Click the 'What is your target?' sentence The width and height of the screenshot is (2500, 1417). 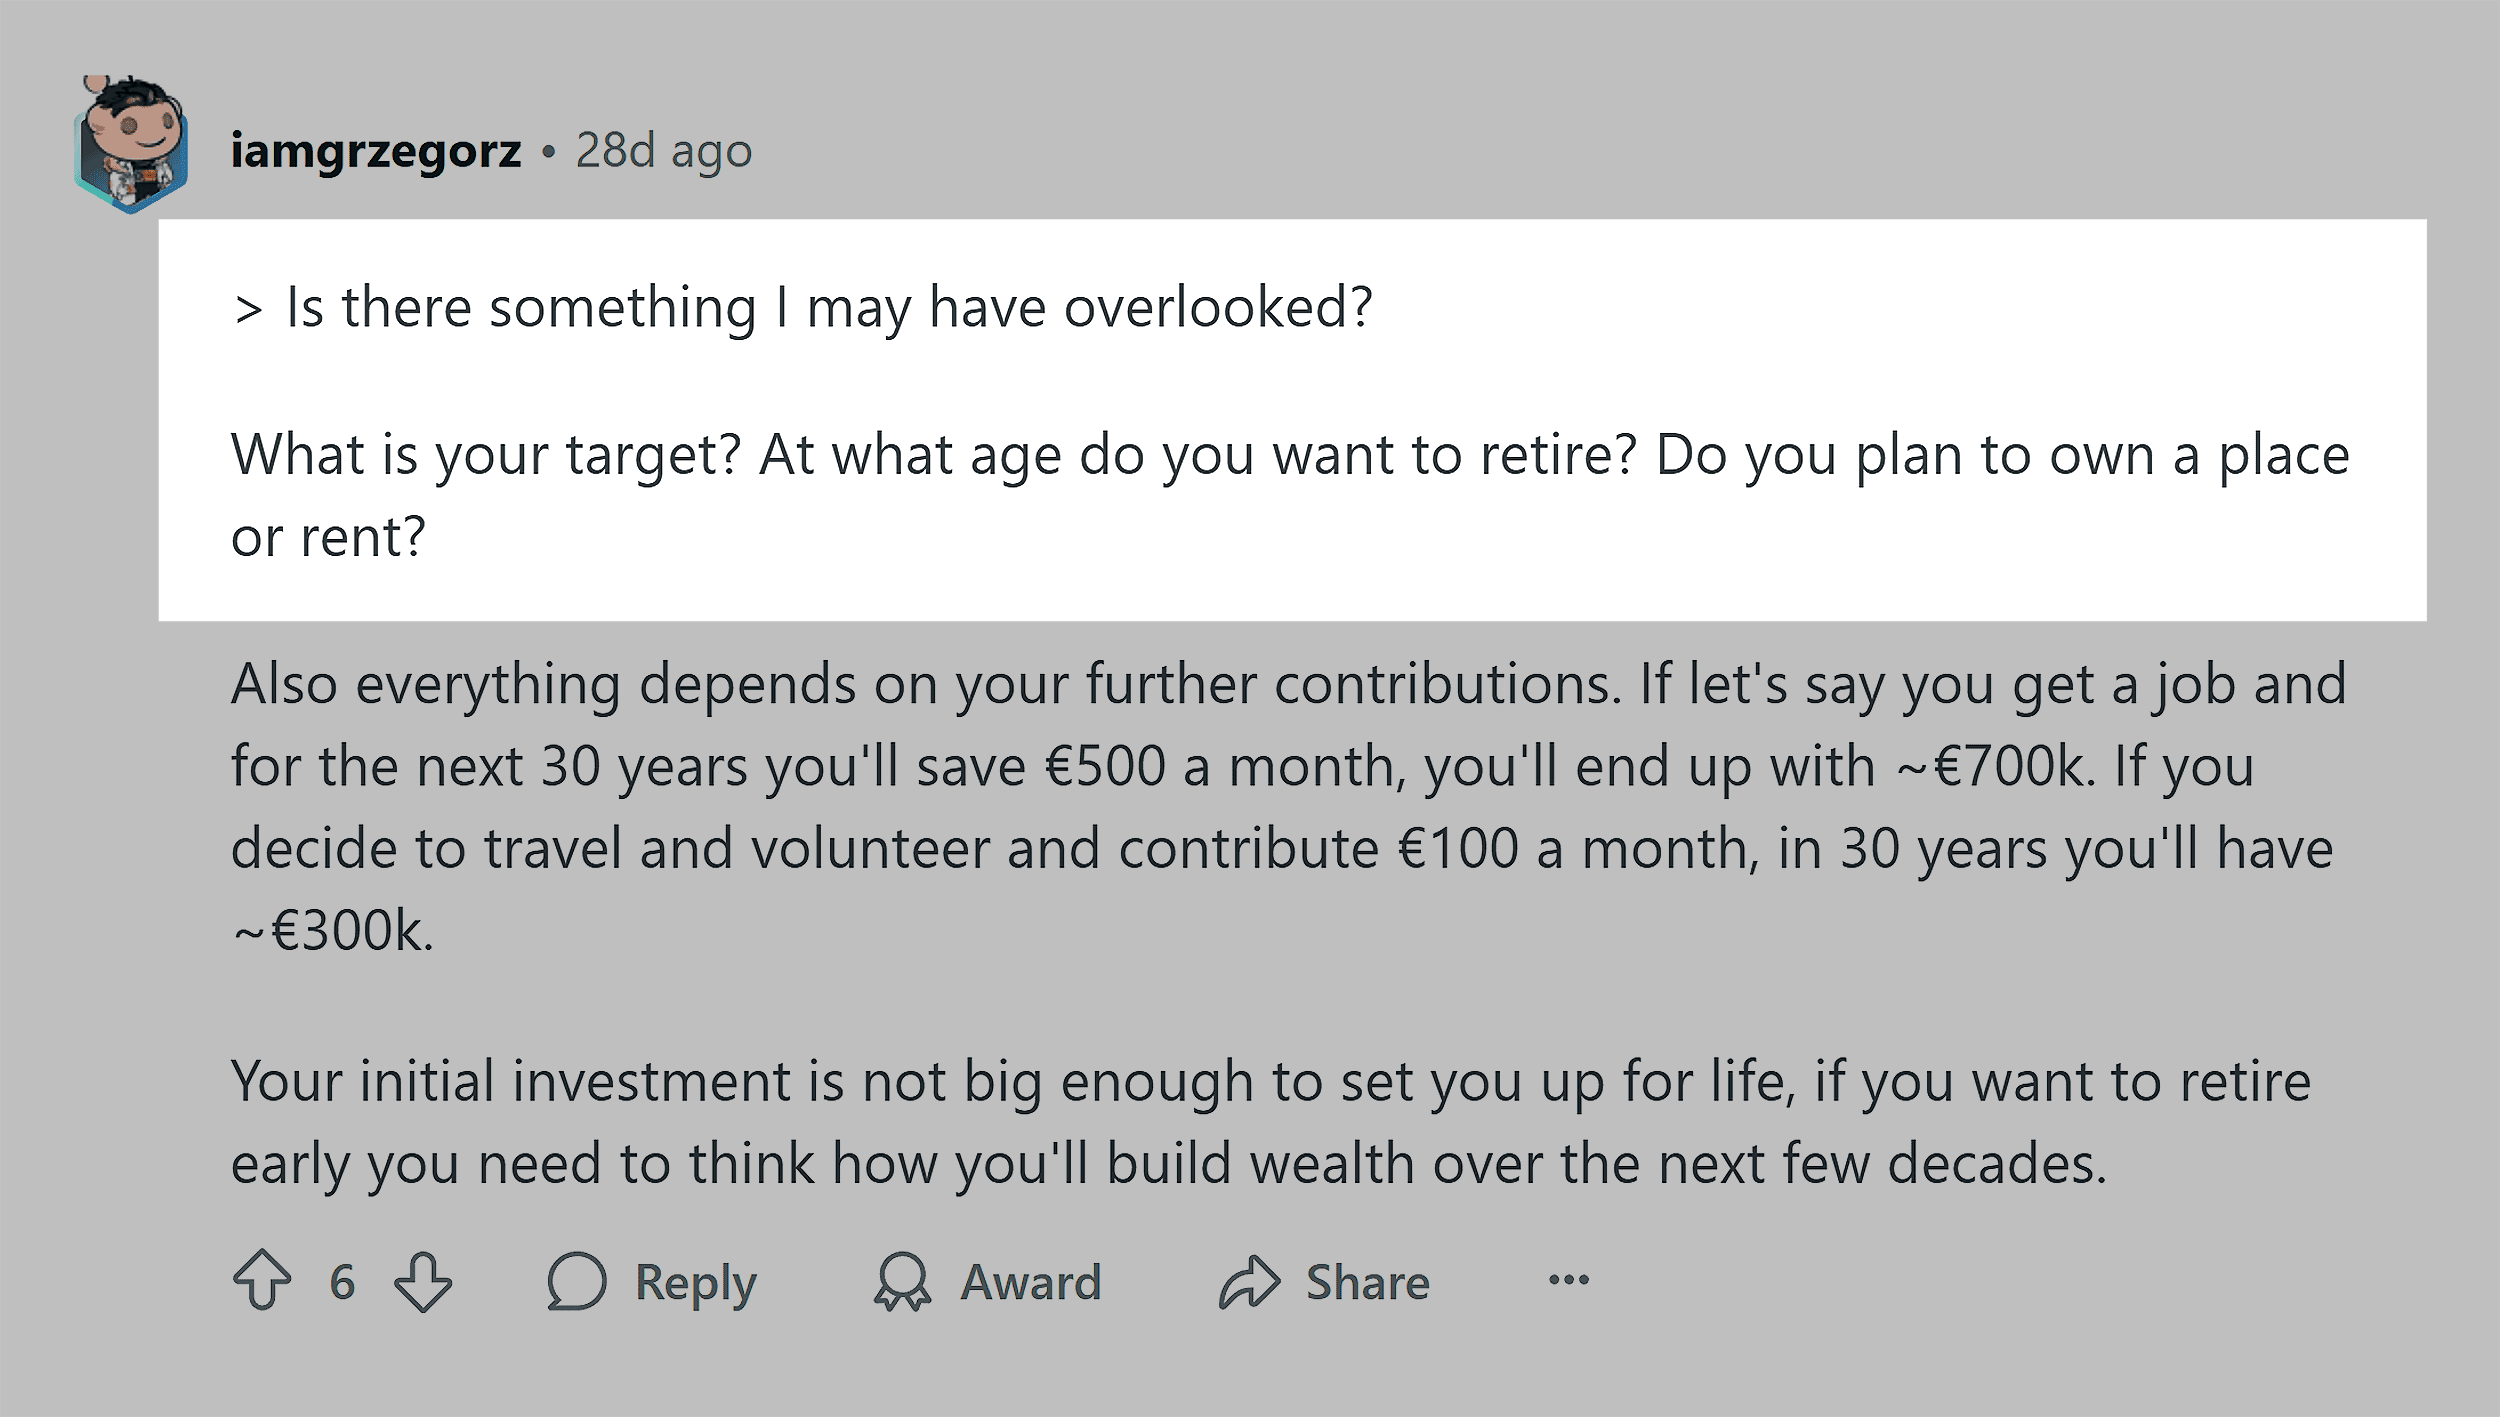point(486,455)
